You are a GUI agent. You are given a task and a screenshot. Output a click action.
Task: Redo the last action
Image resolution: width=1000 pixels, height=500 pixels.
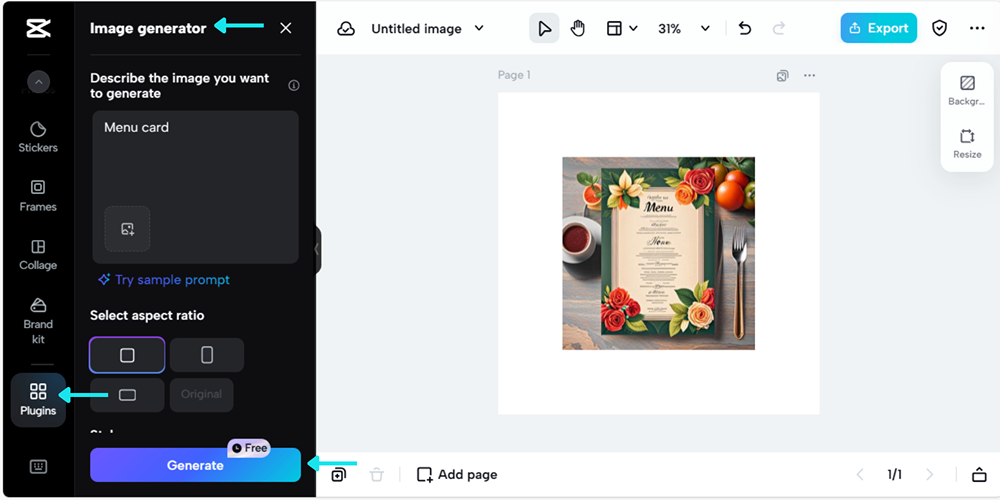click(779, 29)
